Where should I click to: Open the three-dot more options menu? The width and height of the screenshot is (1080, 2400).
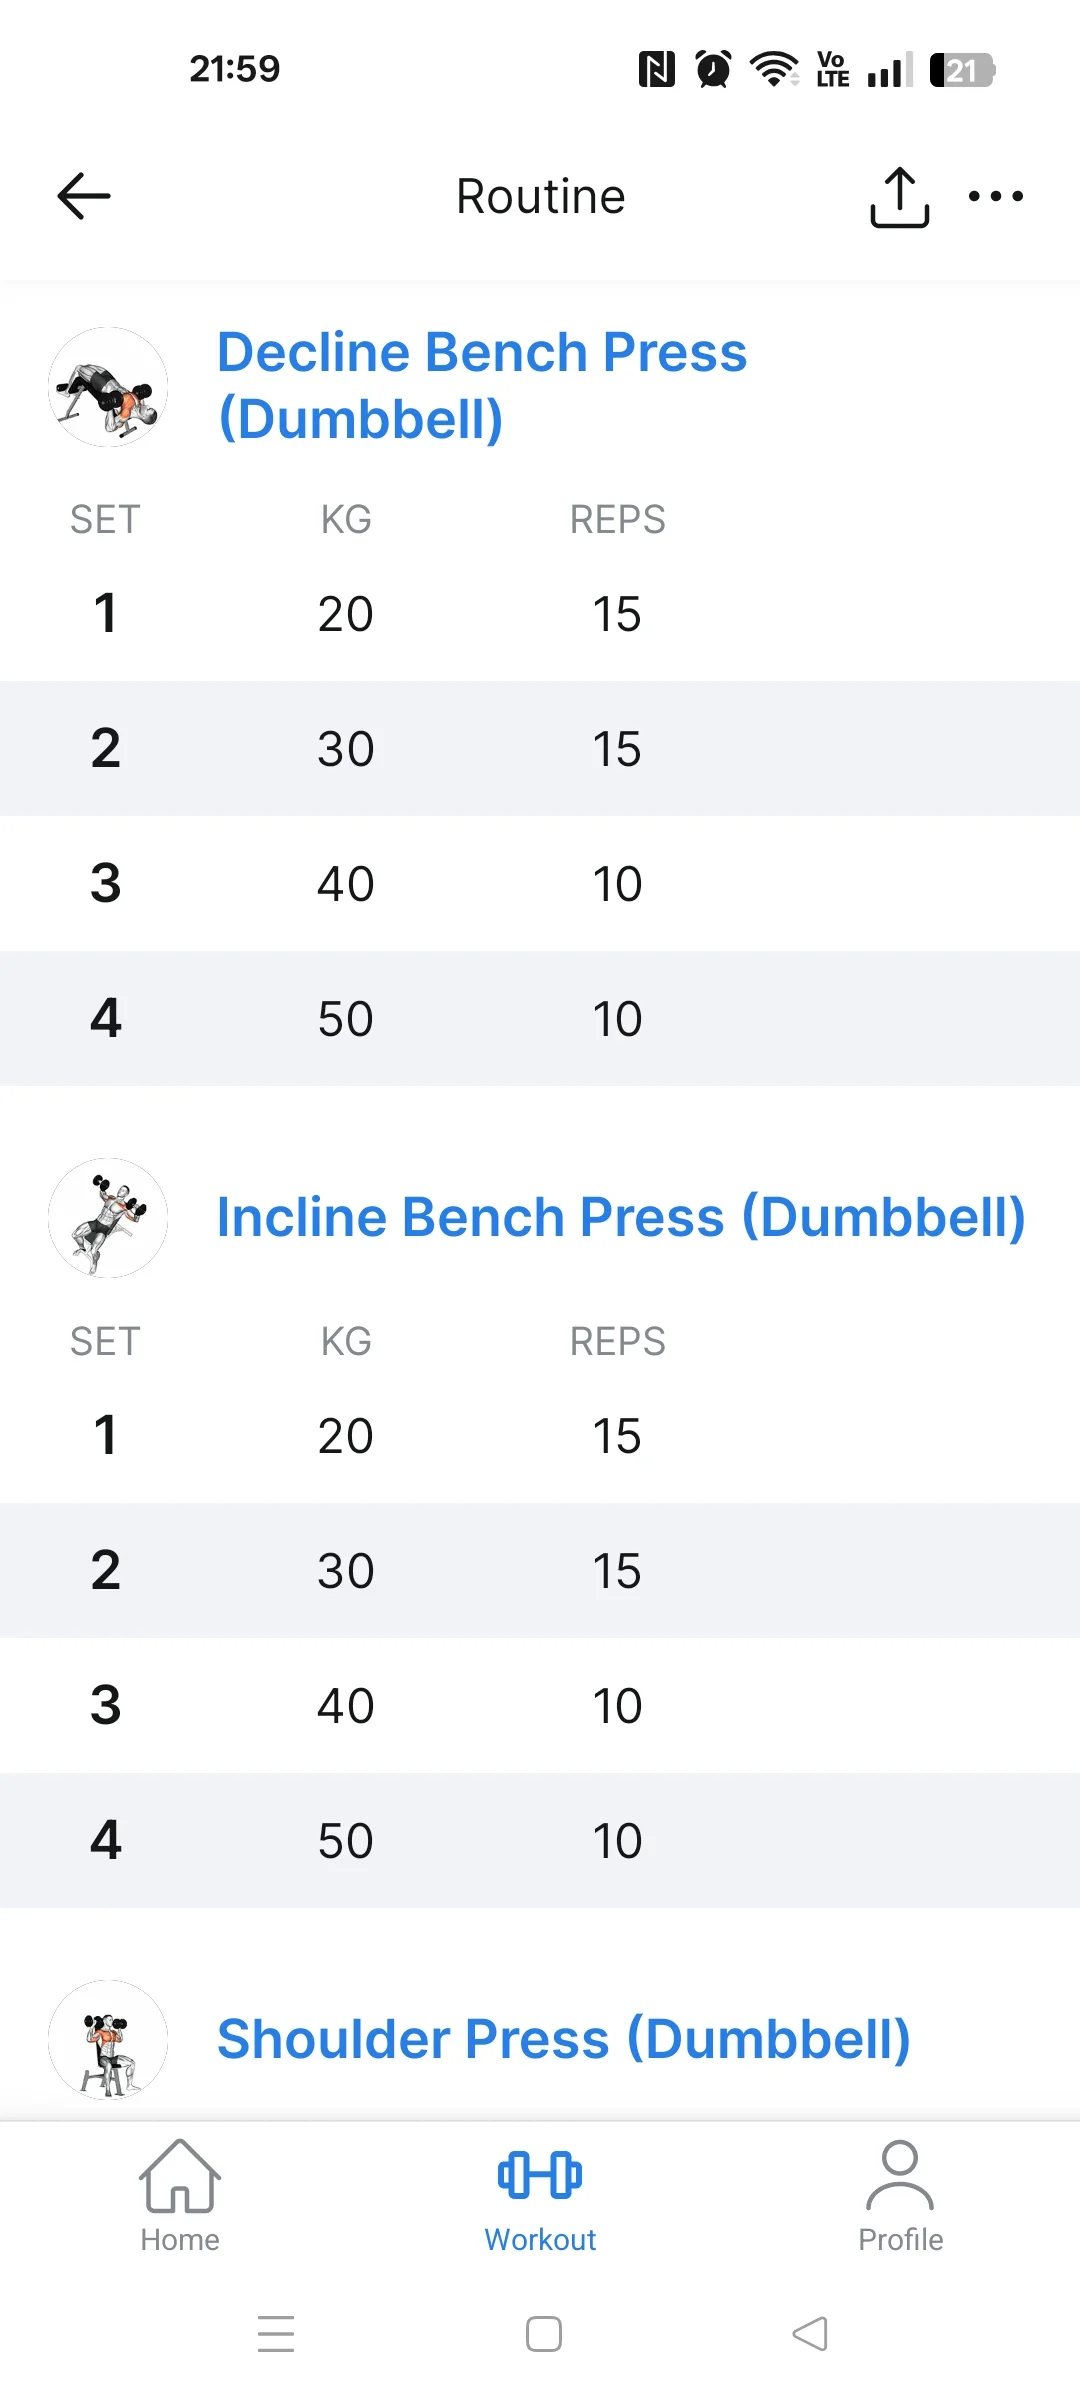(x=995, y=196)
